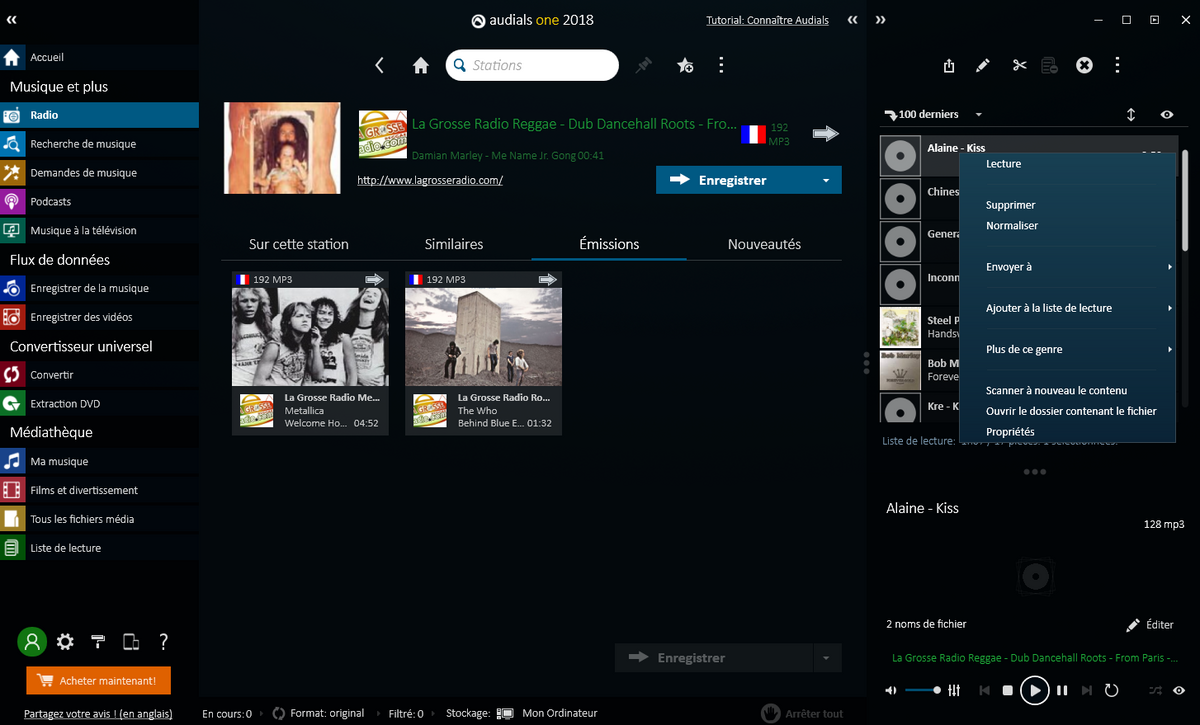1200x725 pixels.
Task: Click the Stations search field
Action: click(532, 65)
